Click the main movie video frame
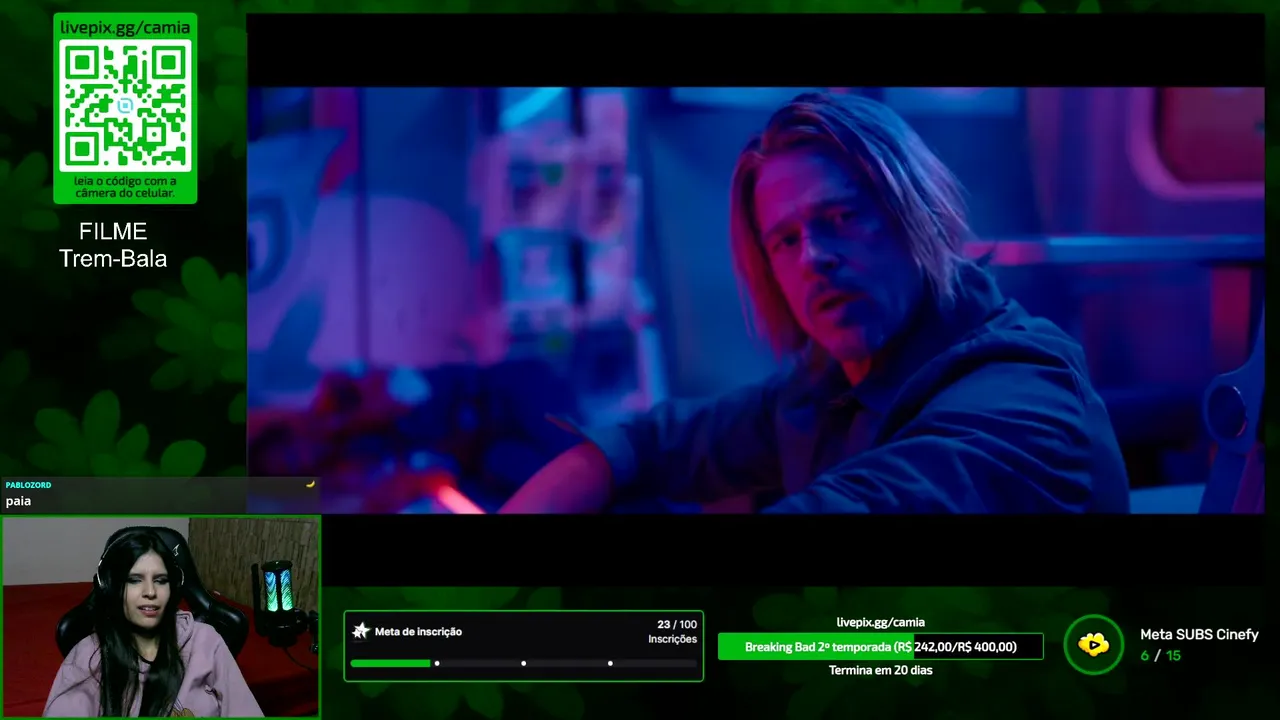This screenshot has height=720, width=1280. [x=755, y=300]
